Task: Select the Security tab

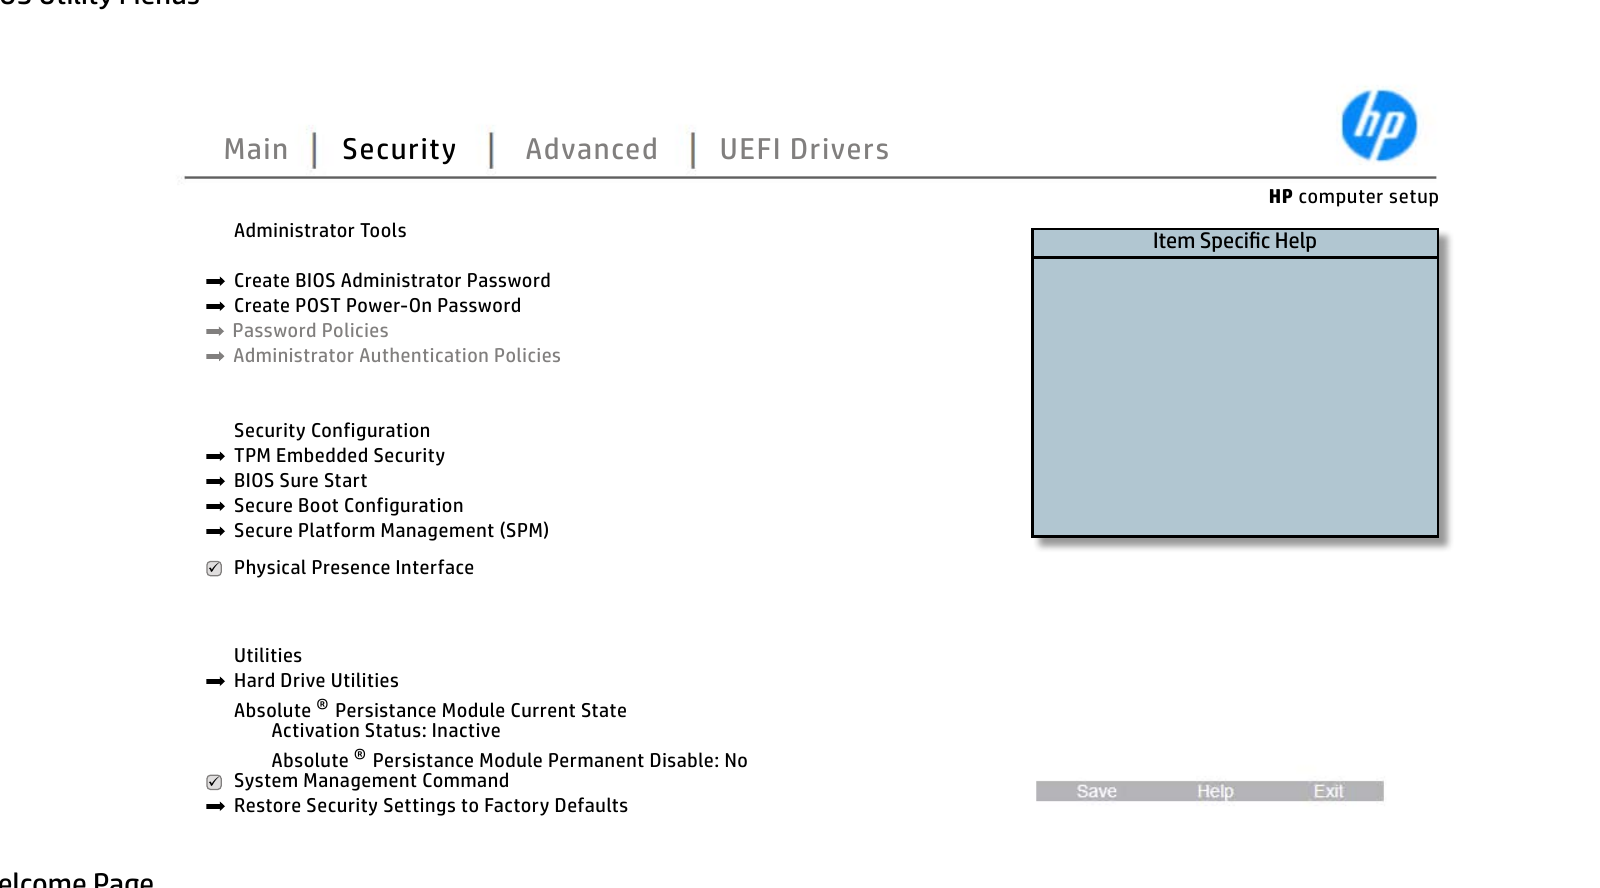Action: pyautogui.click(x=399, y=149)
